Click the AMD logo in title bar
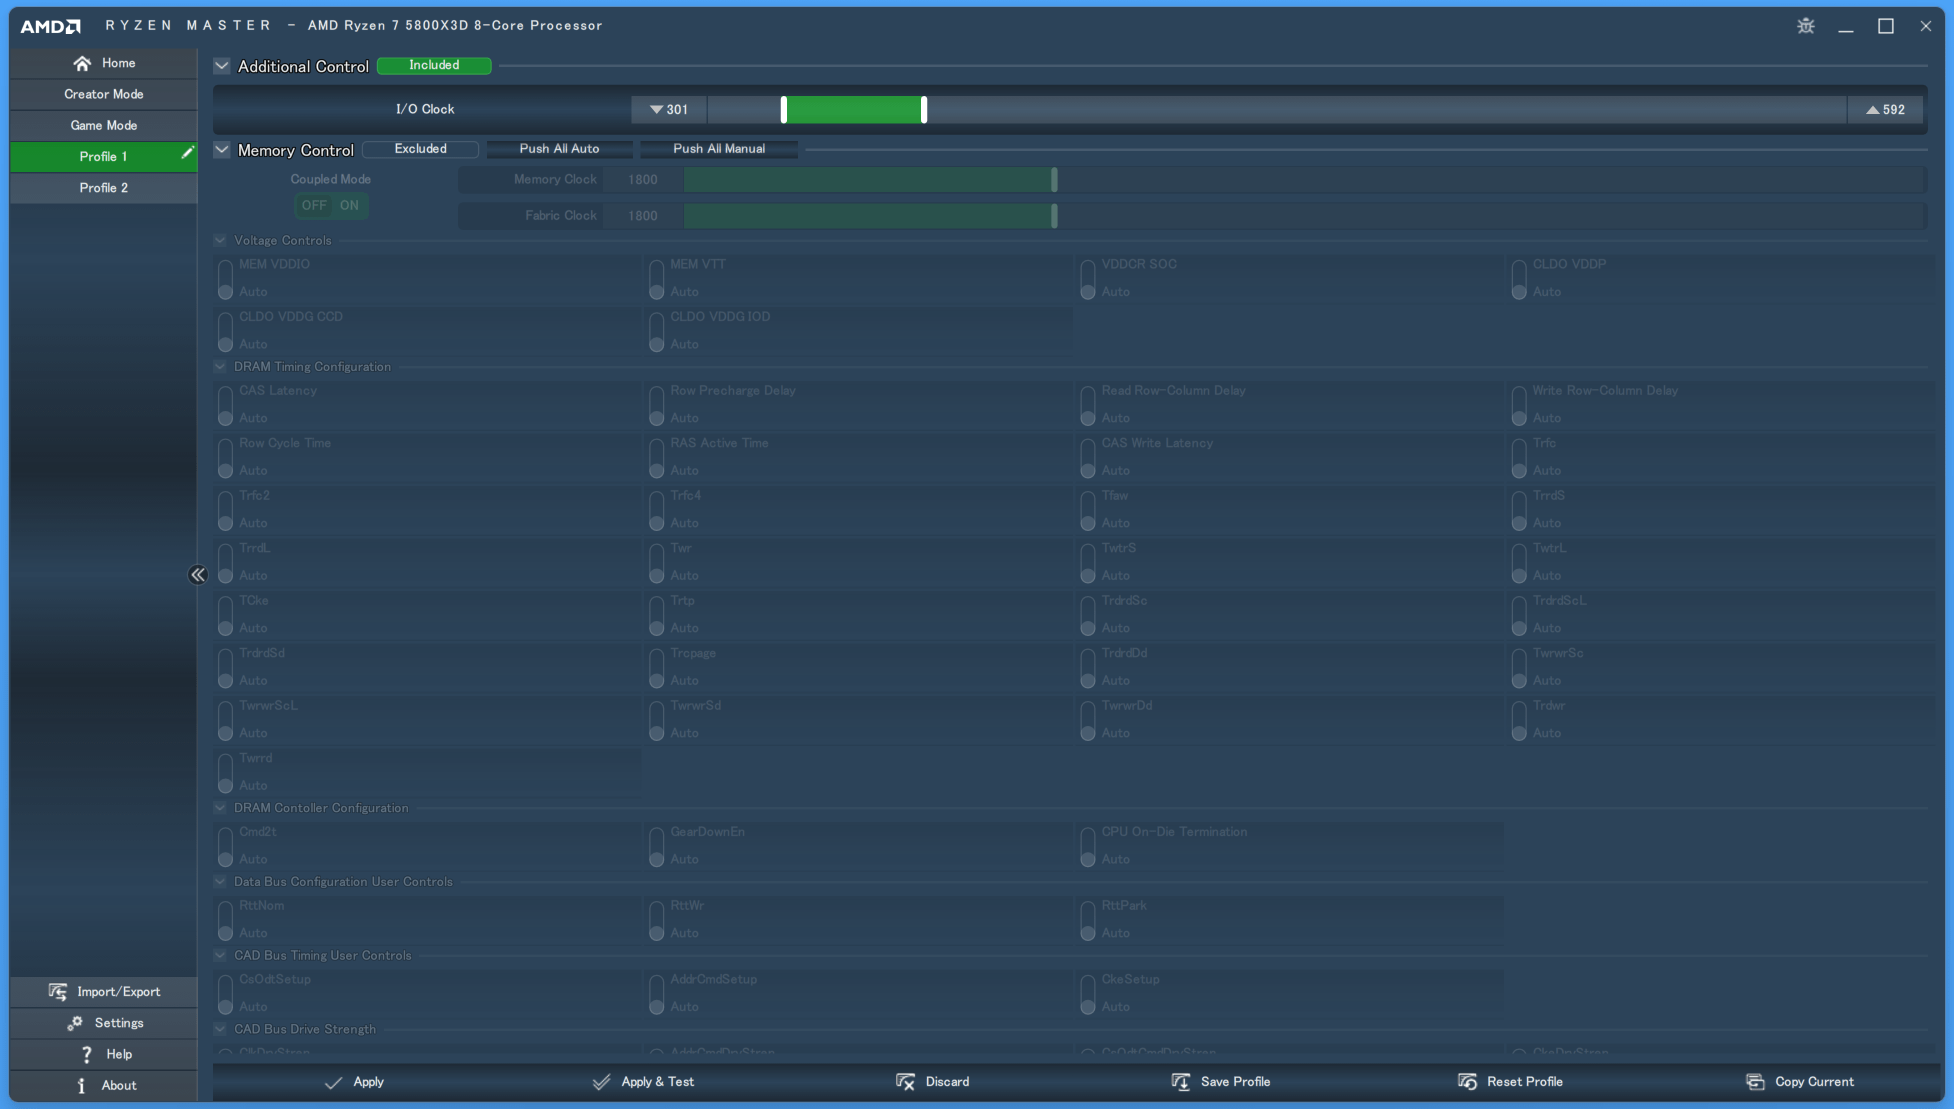 click(50, 26)
